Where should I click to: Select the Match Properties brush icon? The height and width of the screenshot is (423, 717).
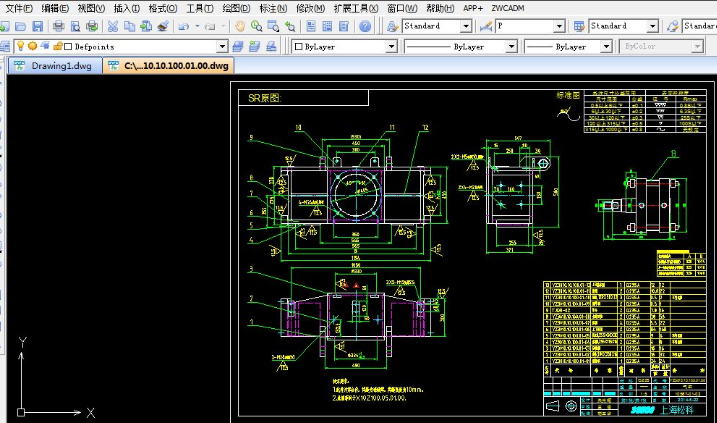pos(163,26)
